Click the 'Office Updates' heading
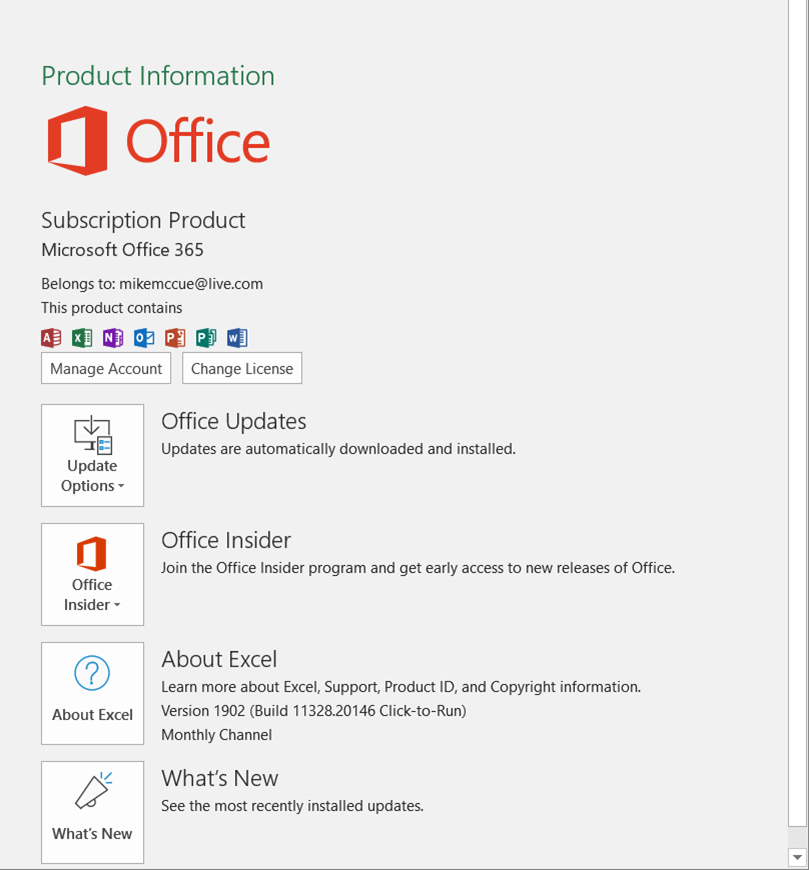The image size is (809, 870). click(234, 421)
